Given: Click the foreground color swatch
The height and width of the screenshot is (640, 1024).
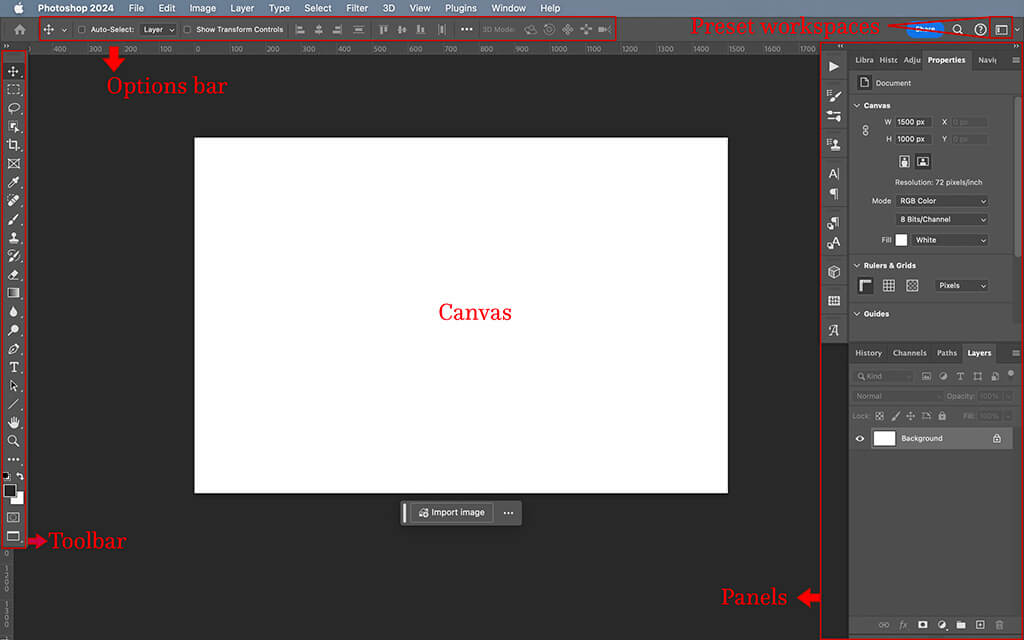Looking at the screenshot, I should click(9, 490).
